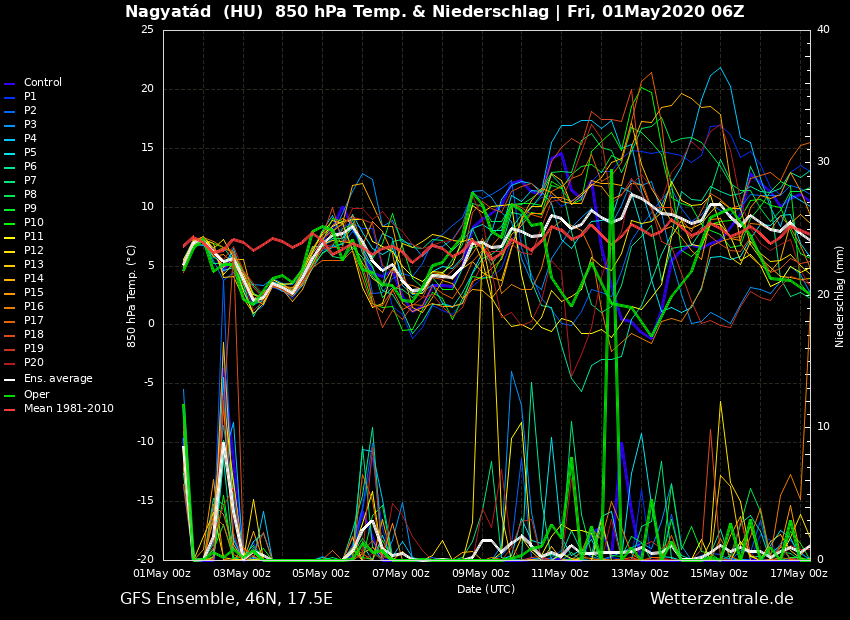Viewport: 850px width, 620px height.
Task: Select the 09May 00z date tick
Action: pos(481,574)
